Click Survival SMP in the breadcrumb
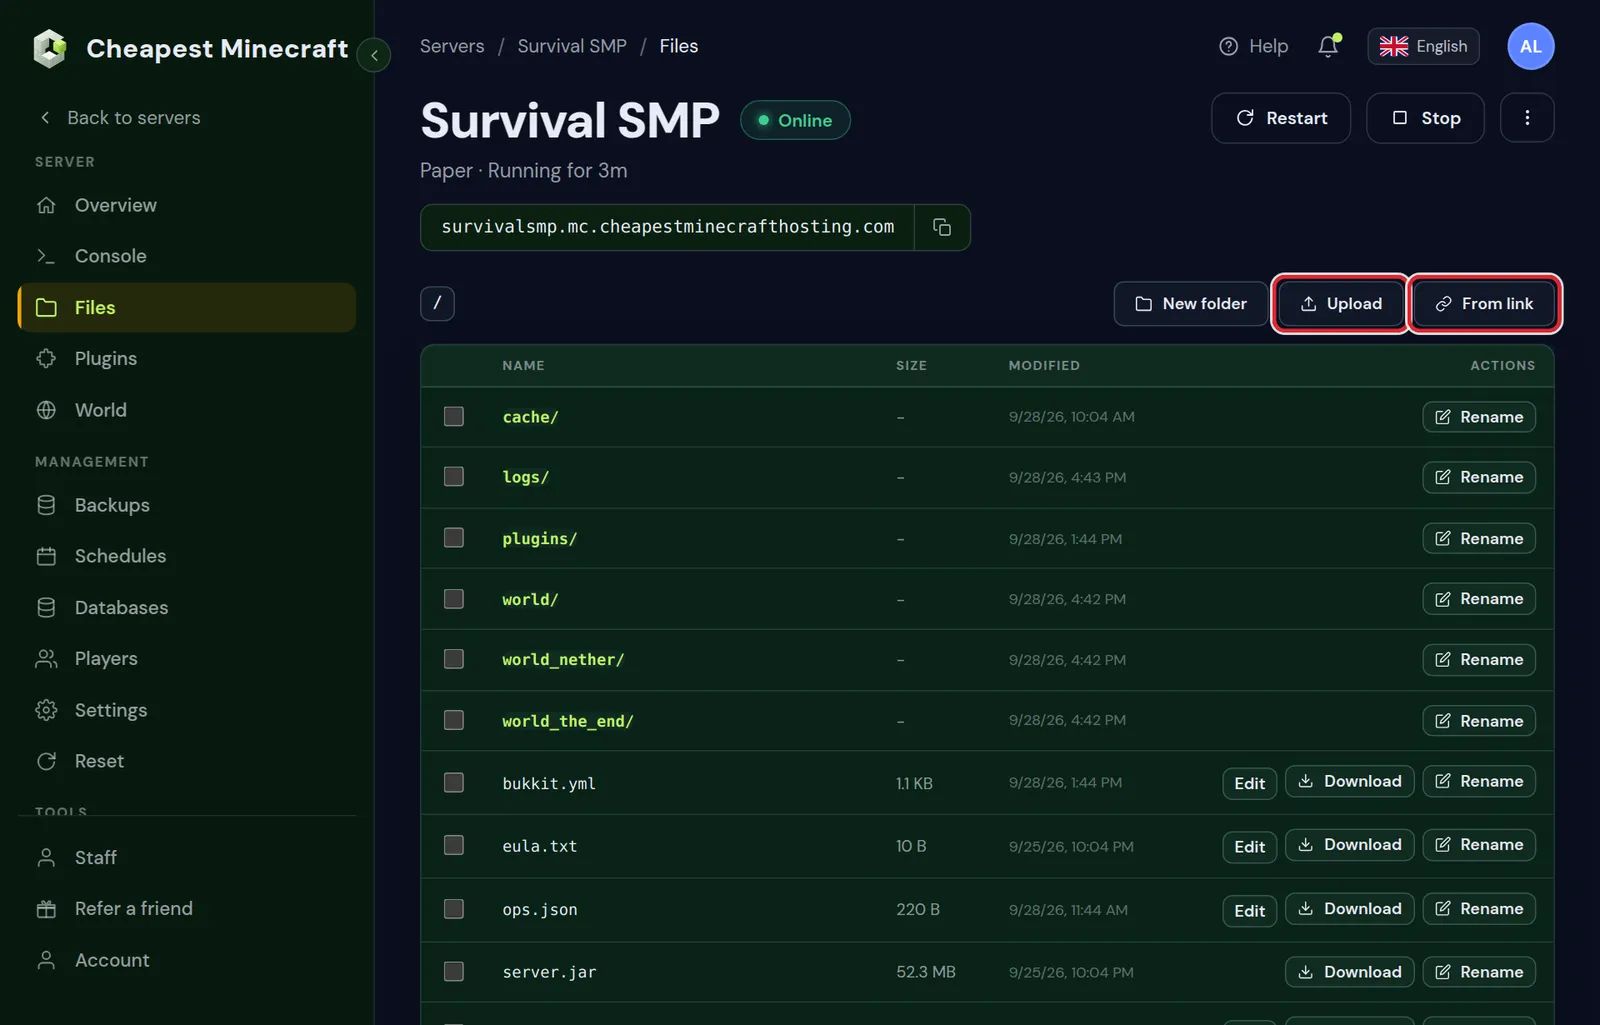 (x=572, y=46)
